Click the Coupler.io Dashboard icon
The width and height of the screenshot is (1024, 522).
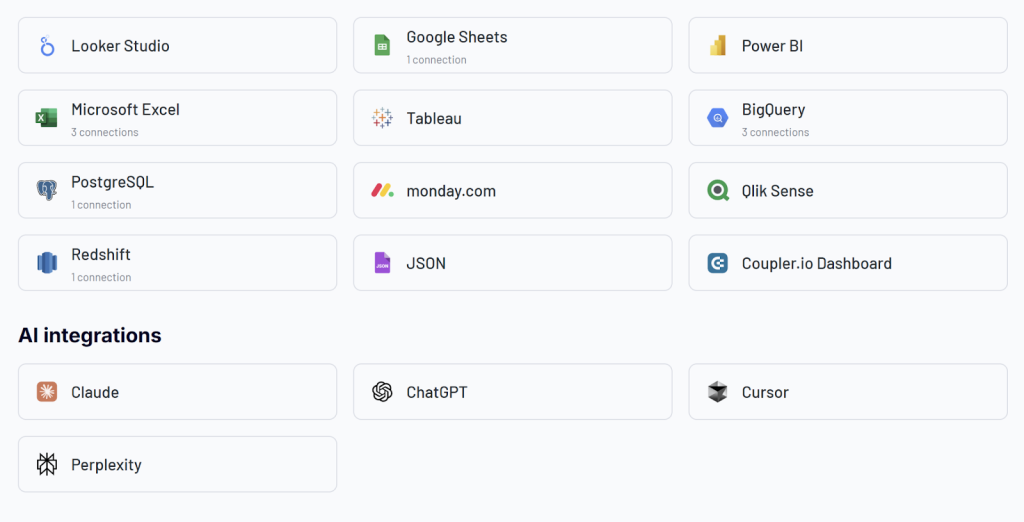[717, 263]
